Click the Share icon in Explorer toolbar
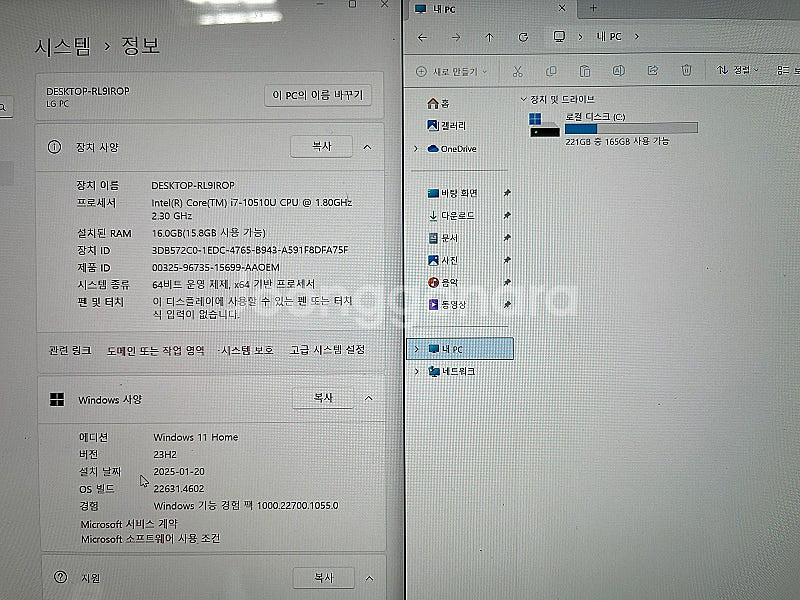 click(653, 71)
